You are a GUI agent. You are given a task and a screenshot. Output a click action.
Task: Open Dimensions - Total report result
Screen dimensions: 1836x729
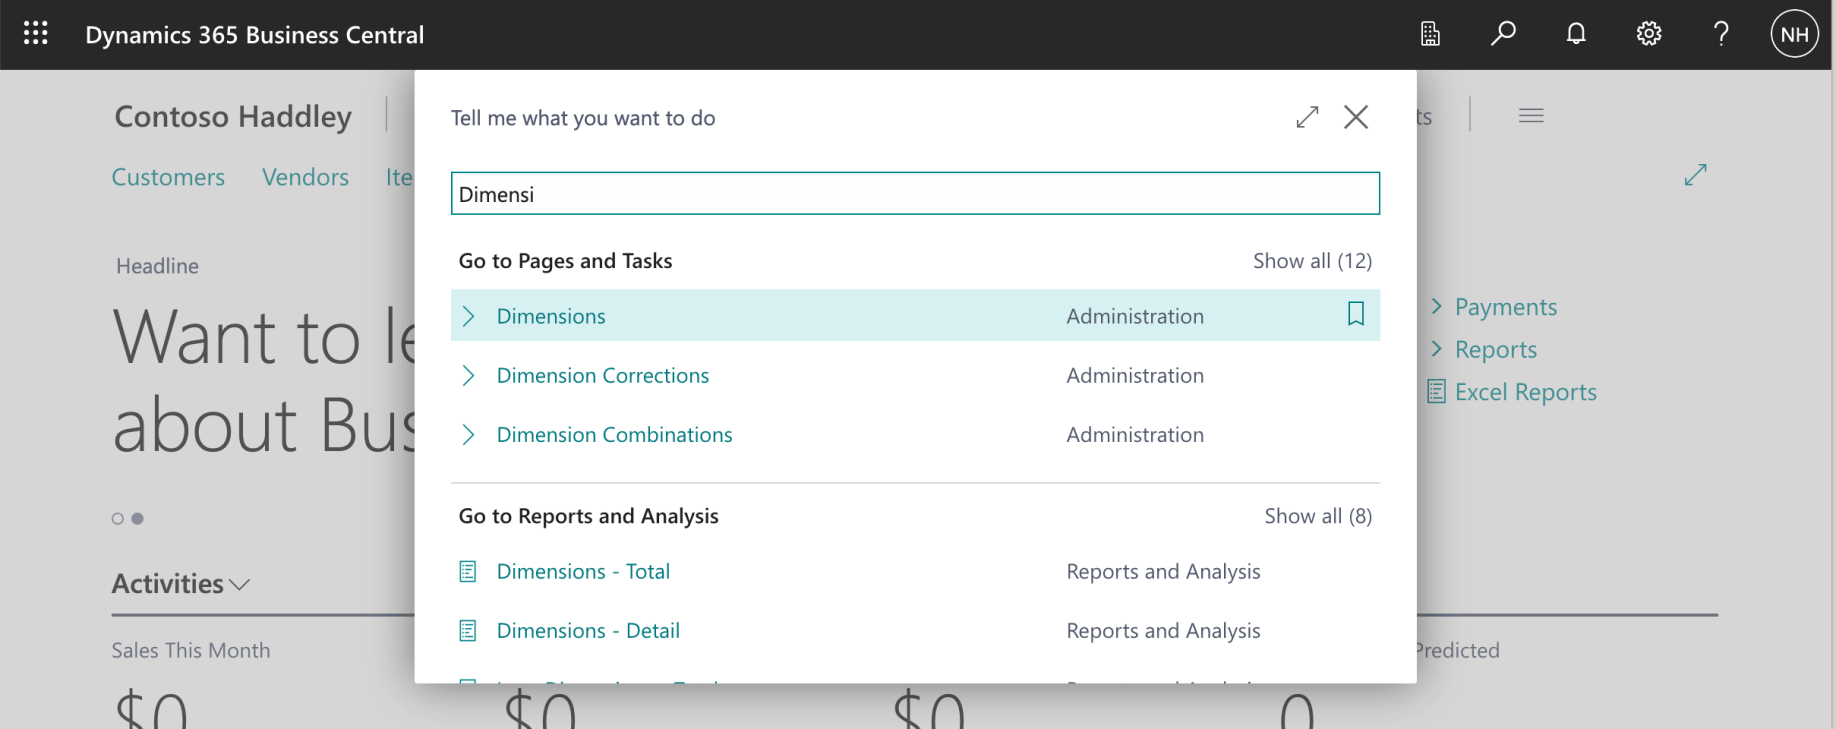click(x=583, y=571)
